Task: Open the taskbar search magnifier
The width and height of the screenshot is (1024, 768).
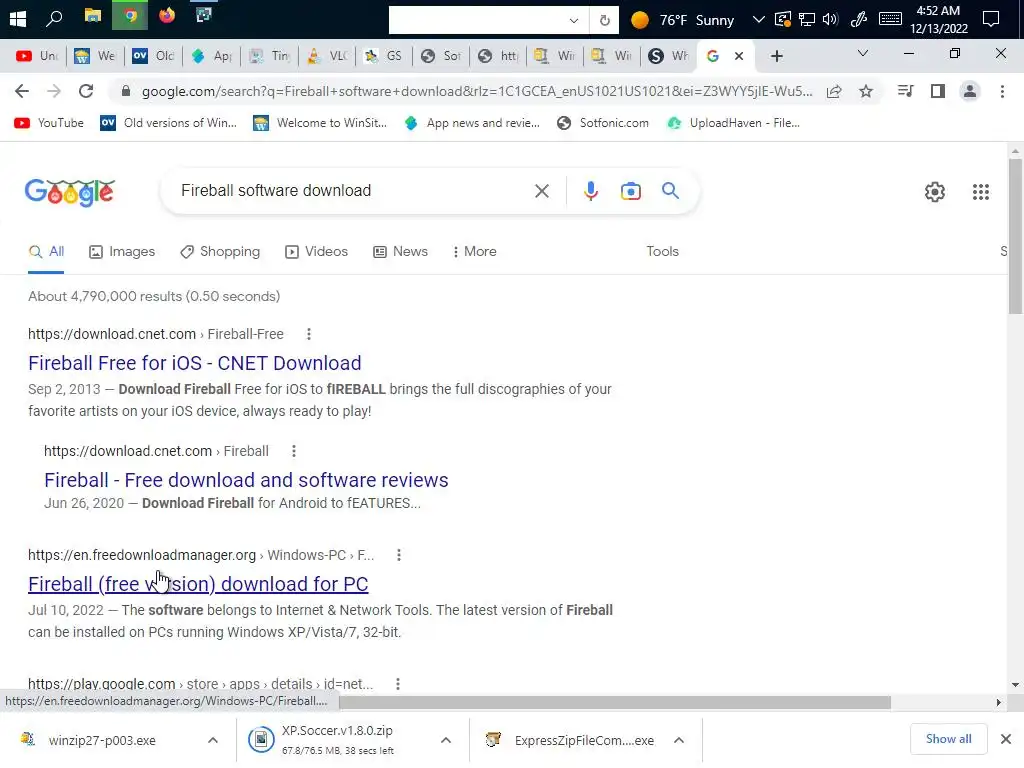Action: (x=54, y=18)
